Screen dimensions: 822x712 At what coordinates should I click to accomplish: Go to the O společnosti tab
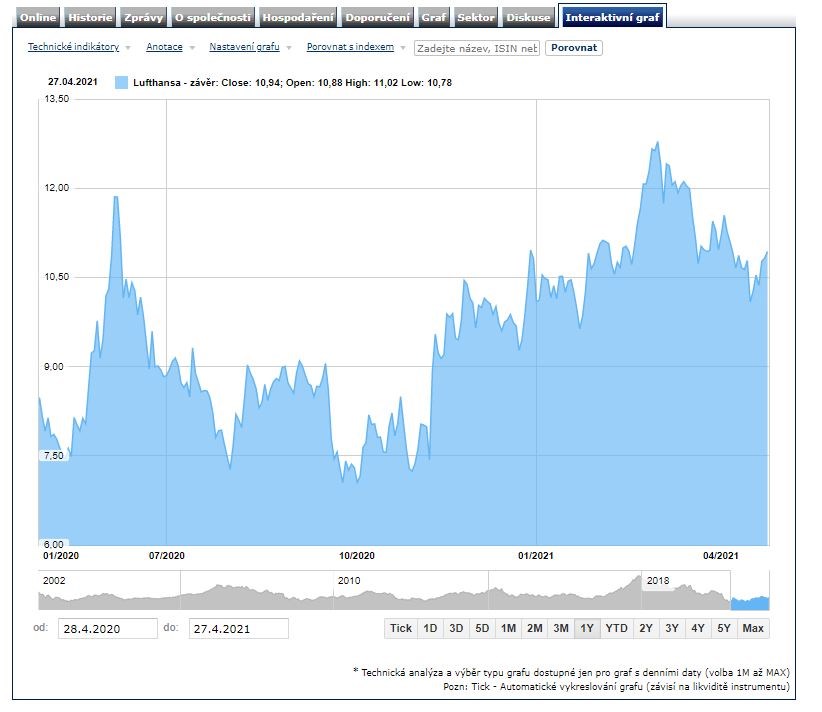pos(211,17)
